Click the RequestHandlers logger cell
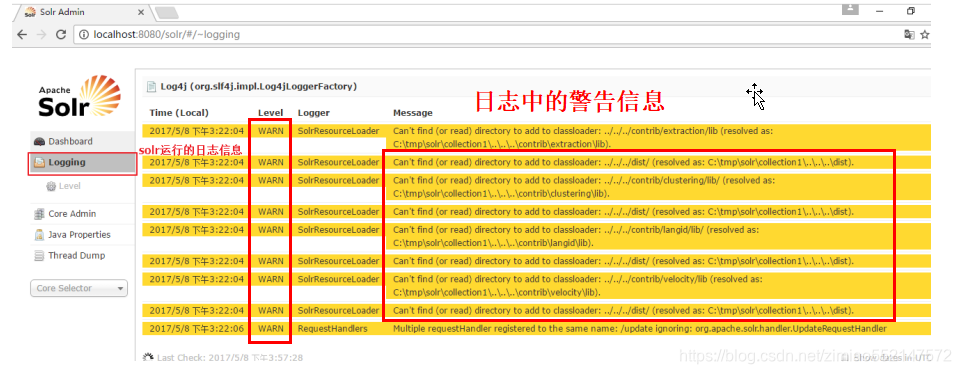Viewport: 961px width, 374px height. 333,329
